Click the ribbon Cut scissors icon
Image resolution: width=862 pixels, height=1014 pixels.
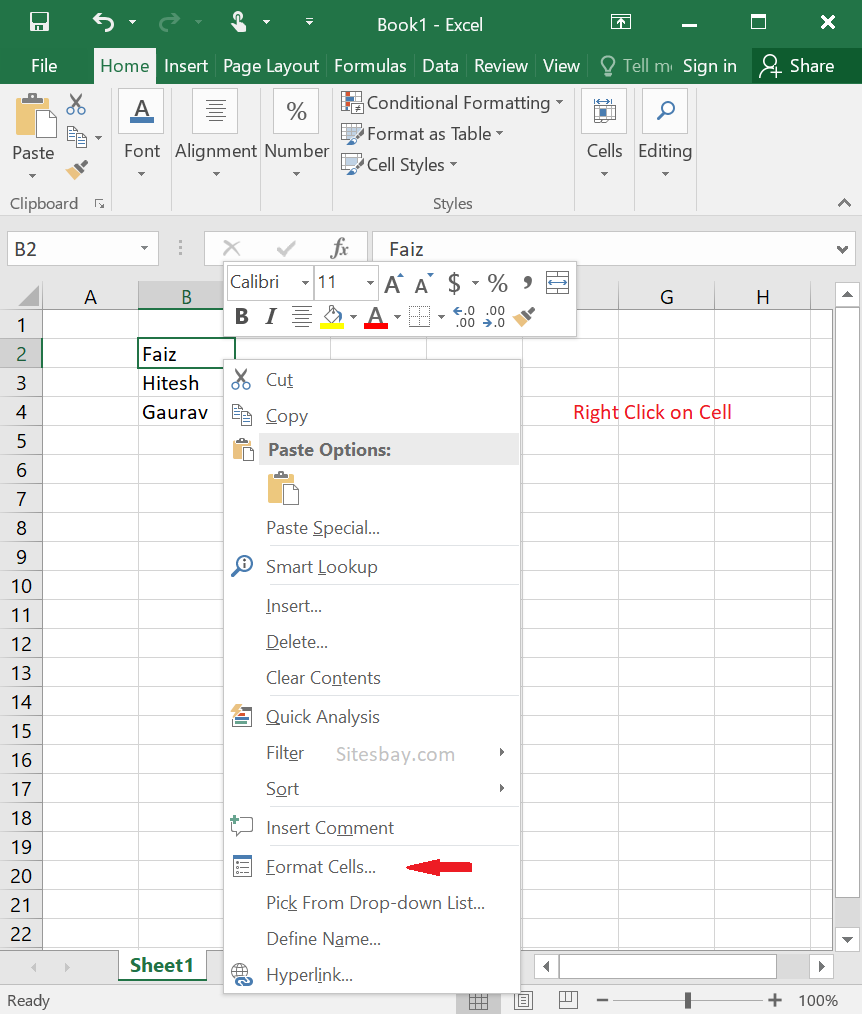pyautogui.click(x=76, y=104)
